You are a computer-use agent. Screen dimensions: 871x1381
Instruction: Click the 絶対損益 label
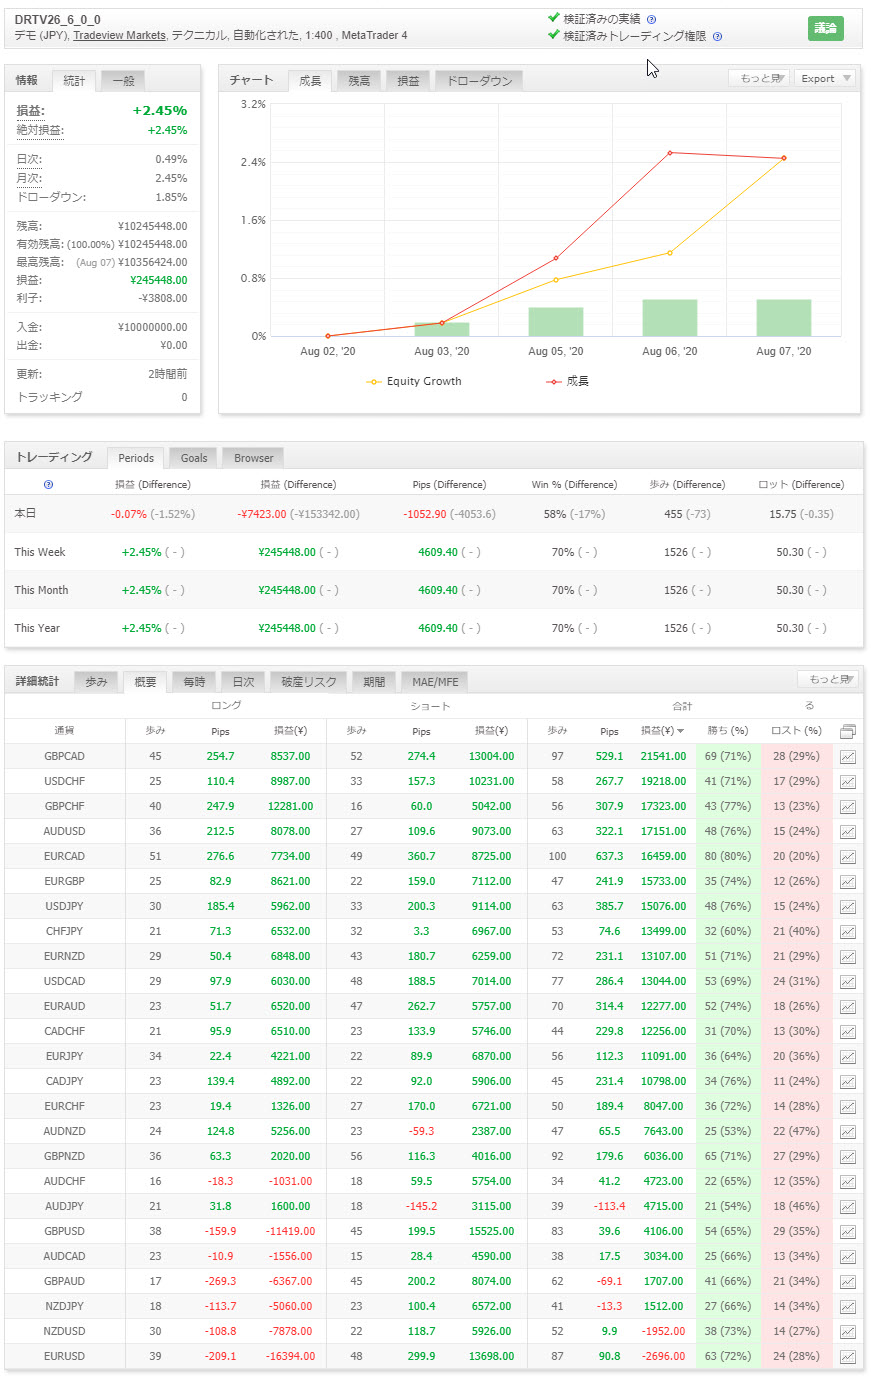pos(40,130)
